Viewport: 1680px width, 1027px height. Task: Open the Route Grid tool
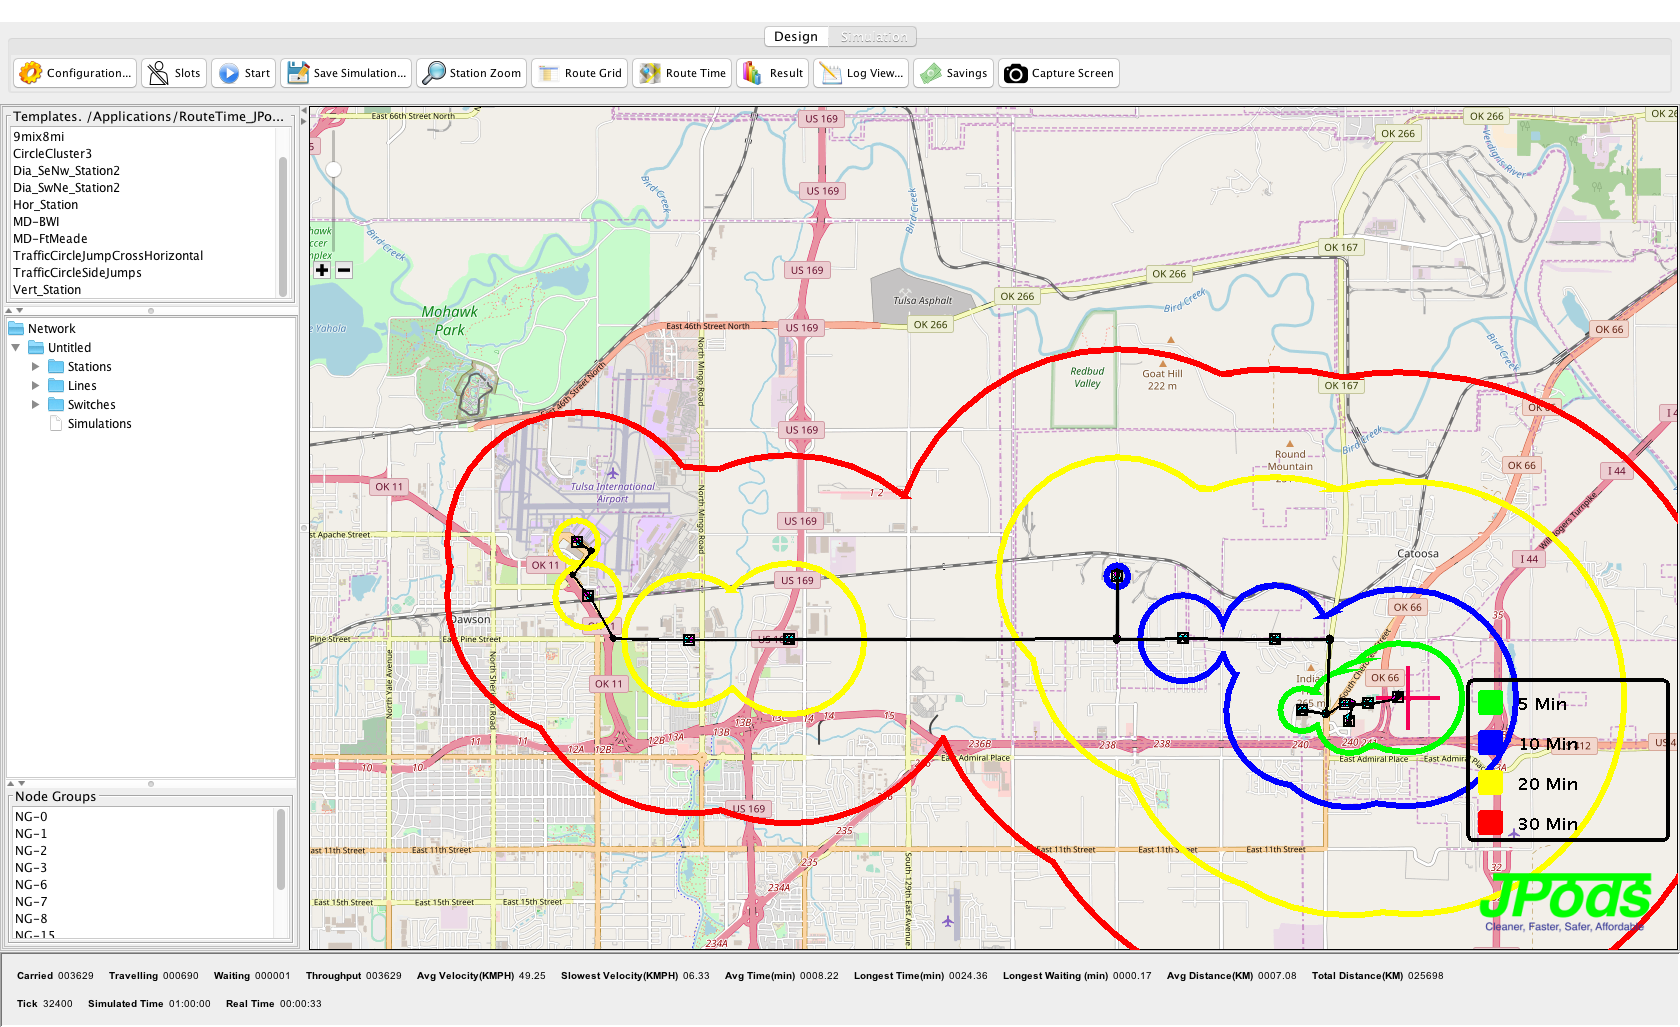tap(549, 73)
